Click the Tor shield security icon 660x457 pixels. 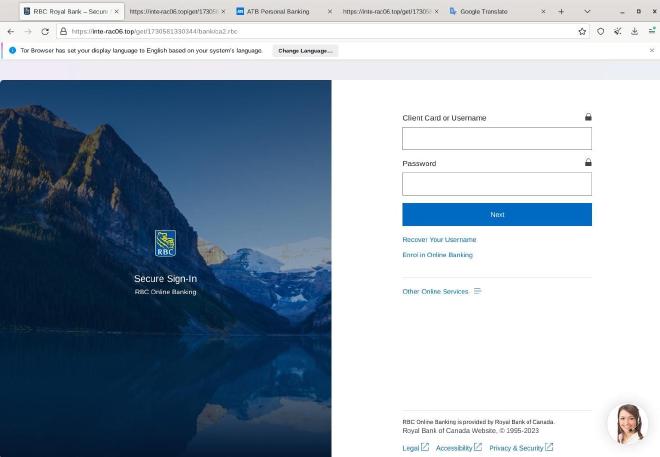[600, 31]
